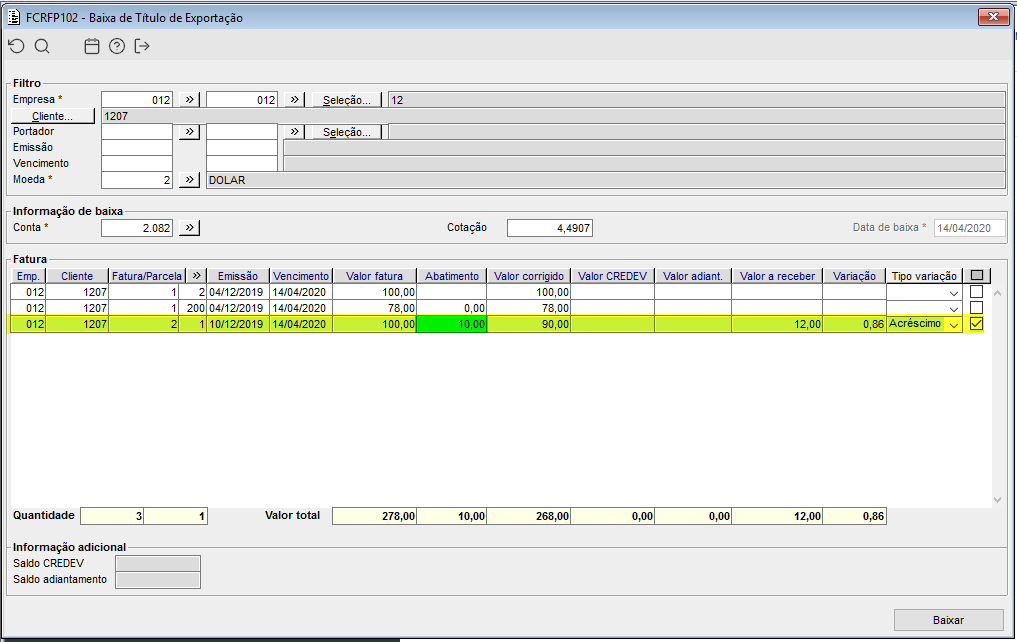Click the Valor fatura column header
The image size is (1017, 642).
[374, 276]
